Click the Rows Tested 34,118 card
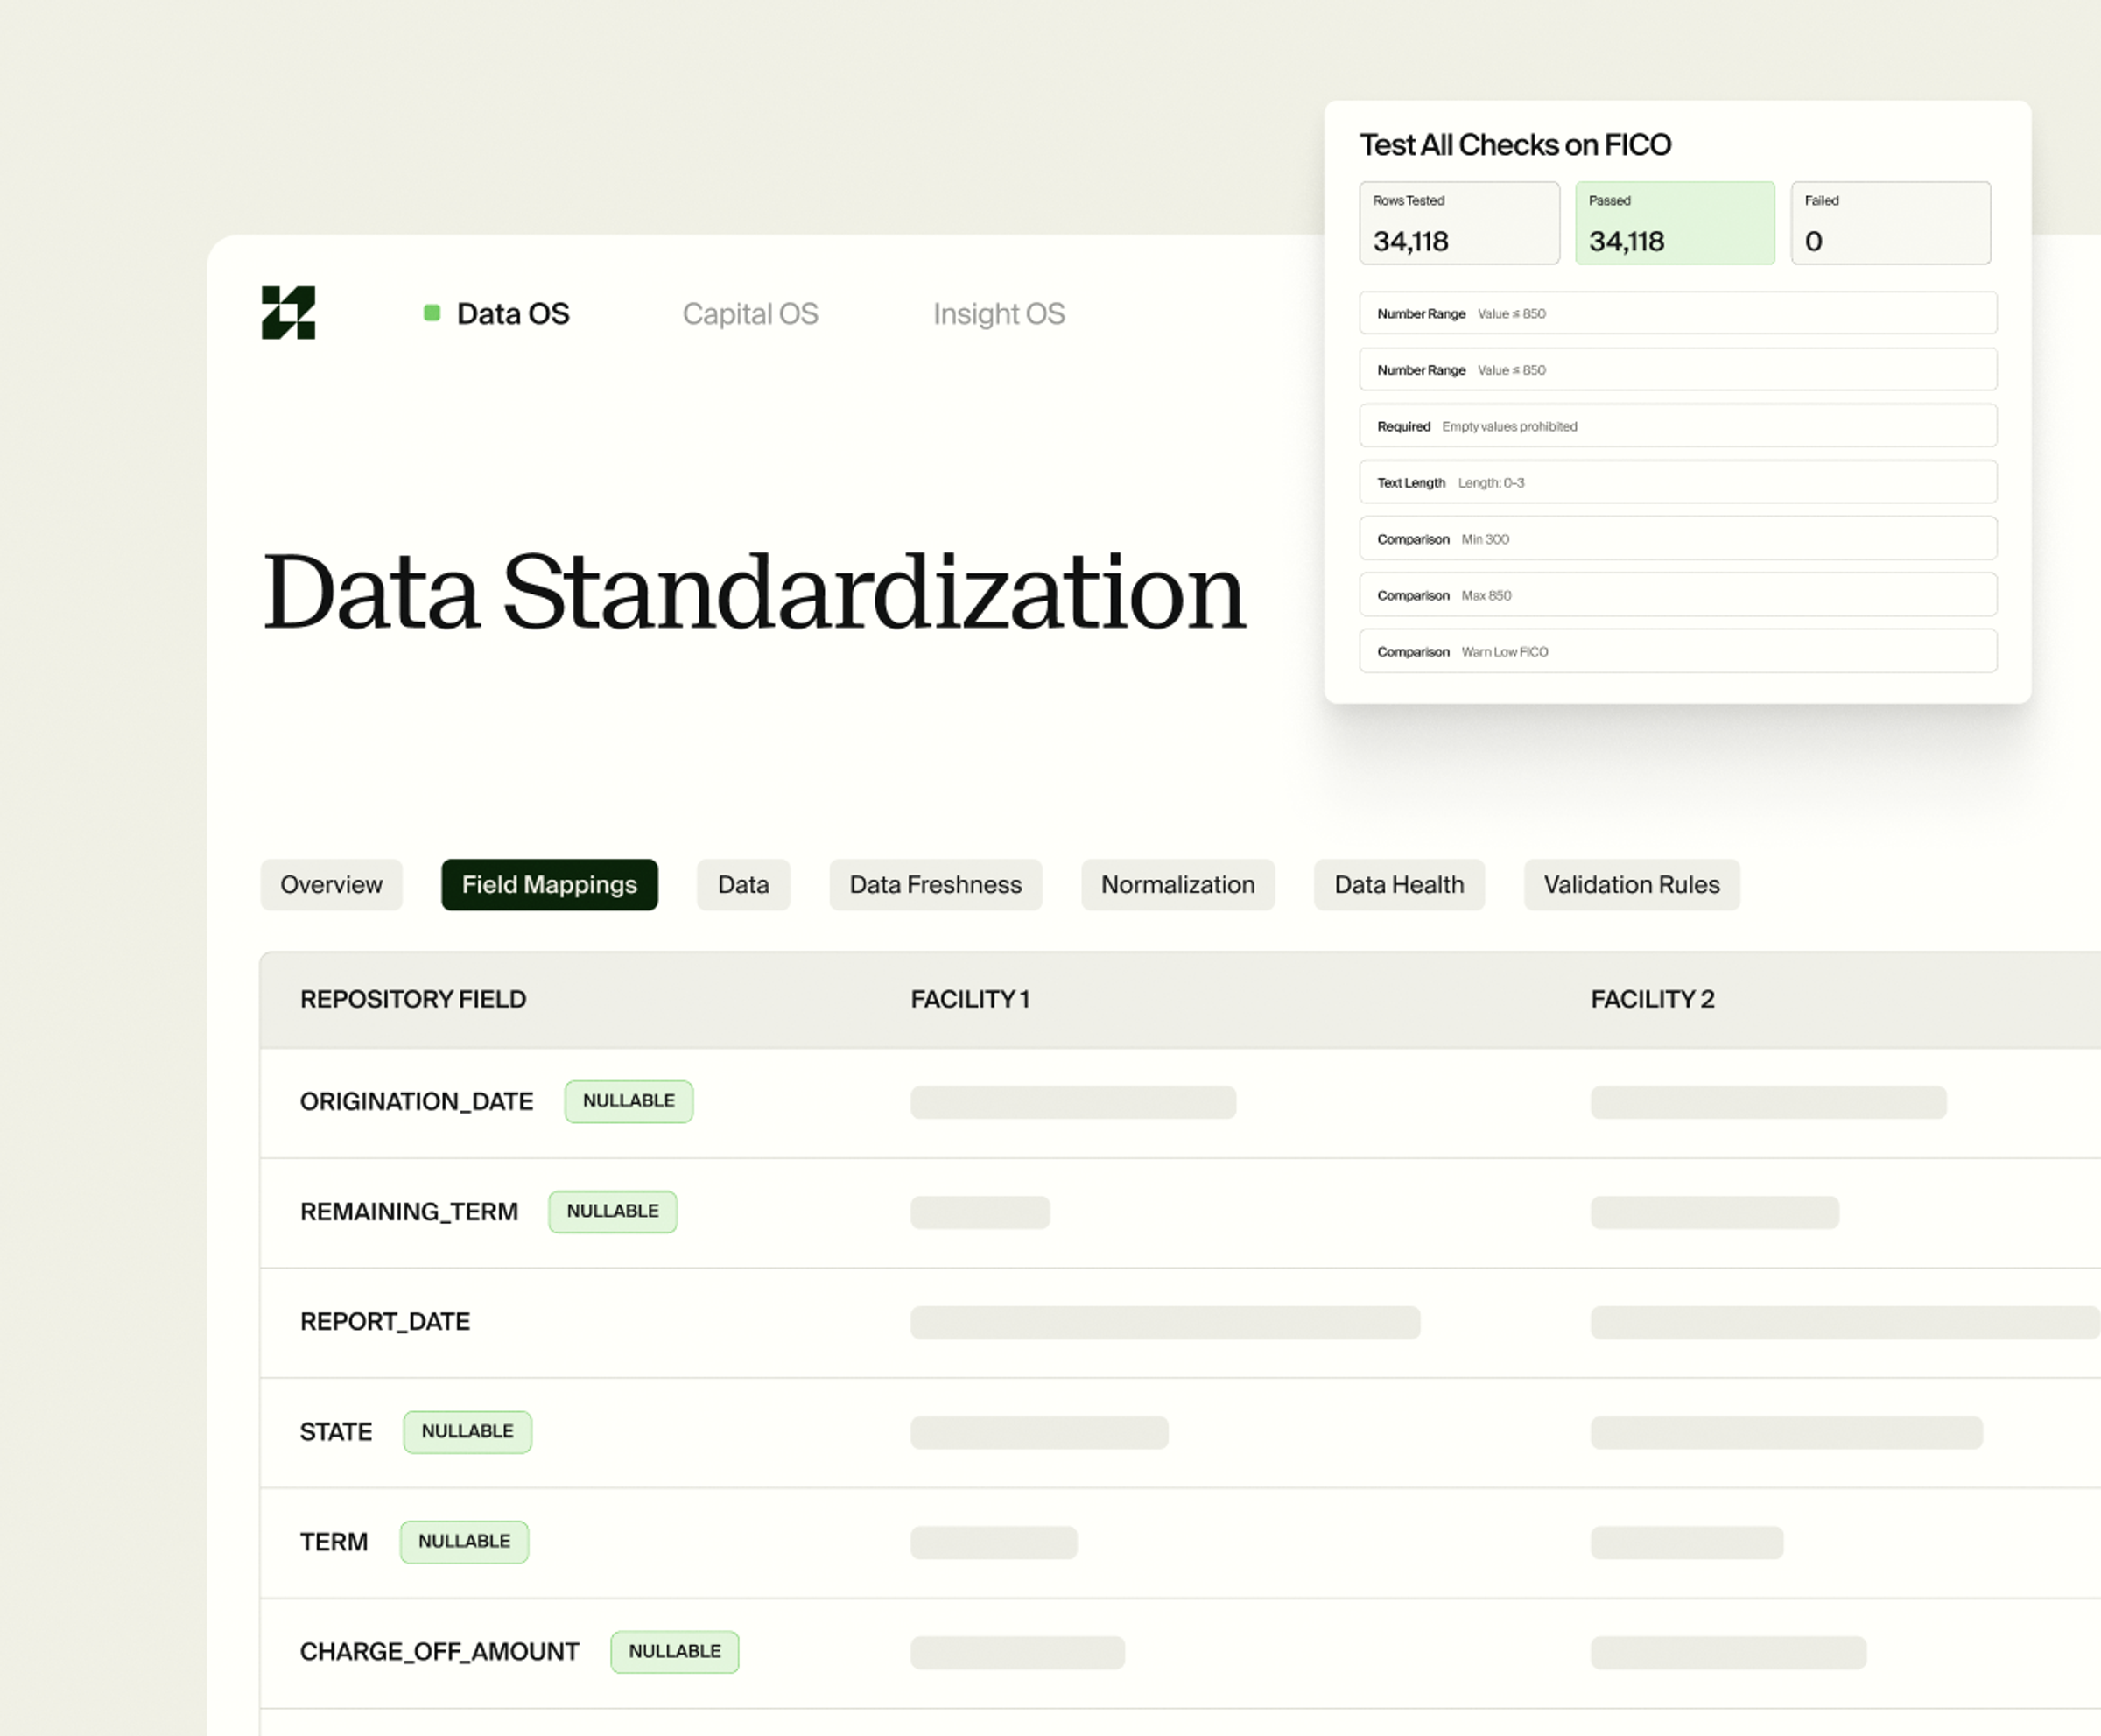This screenshot has height=1736, width=2101. (1459, 223)
